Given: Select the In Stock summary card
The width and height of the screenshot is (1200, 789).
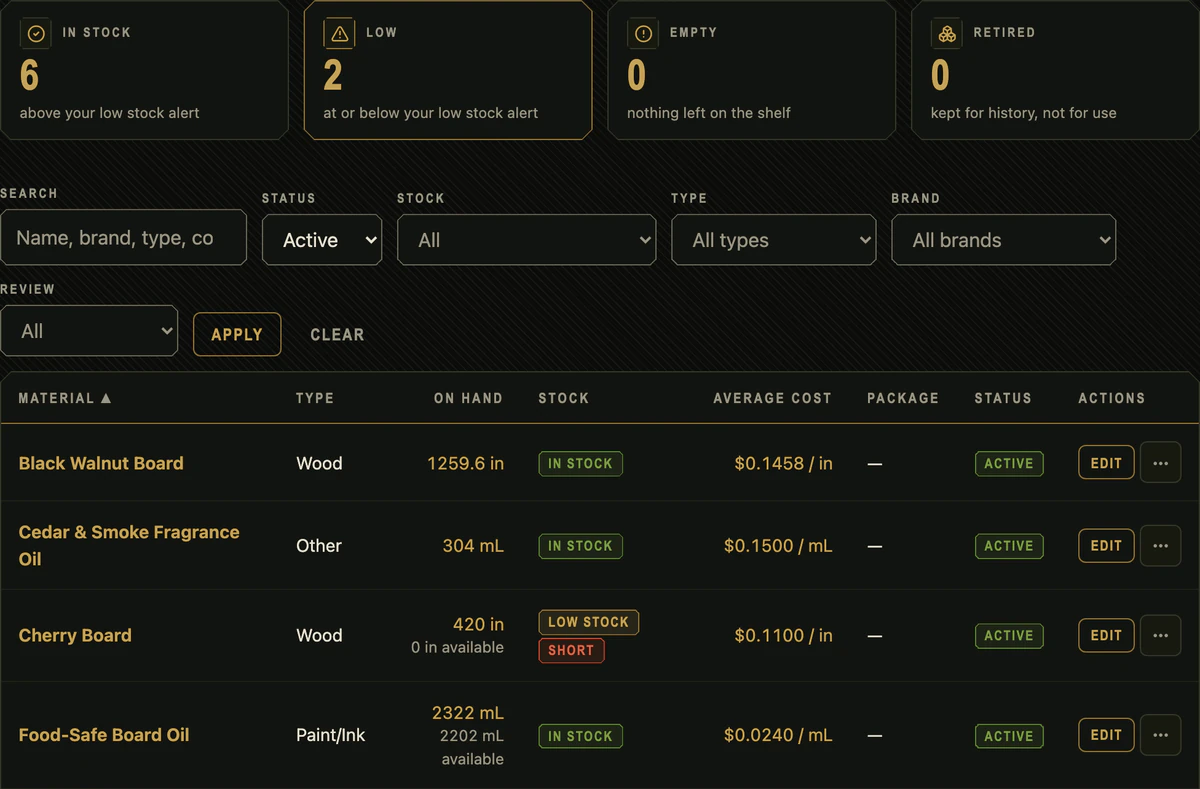Looking at the screenshot, I should pos(144,69).
